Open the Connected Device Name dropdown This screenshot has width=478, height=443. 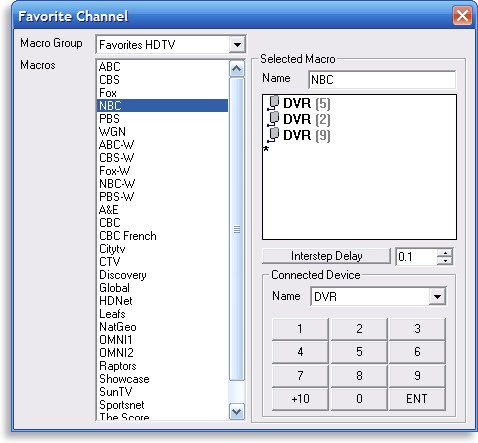tap(437, 296)
